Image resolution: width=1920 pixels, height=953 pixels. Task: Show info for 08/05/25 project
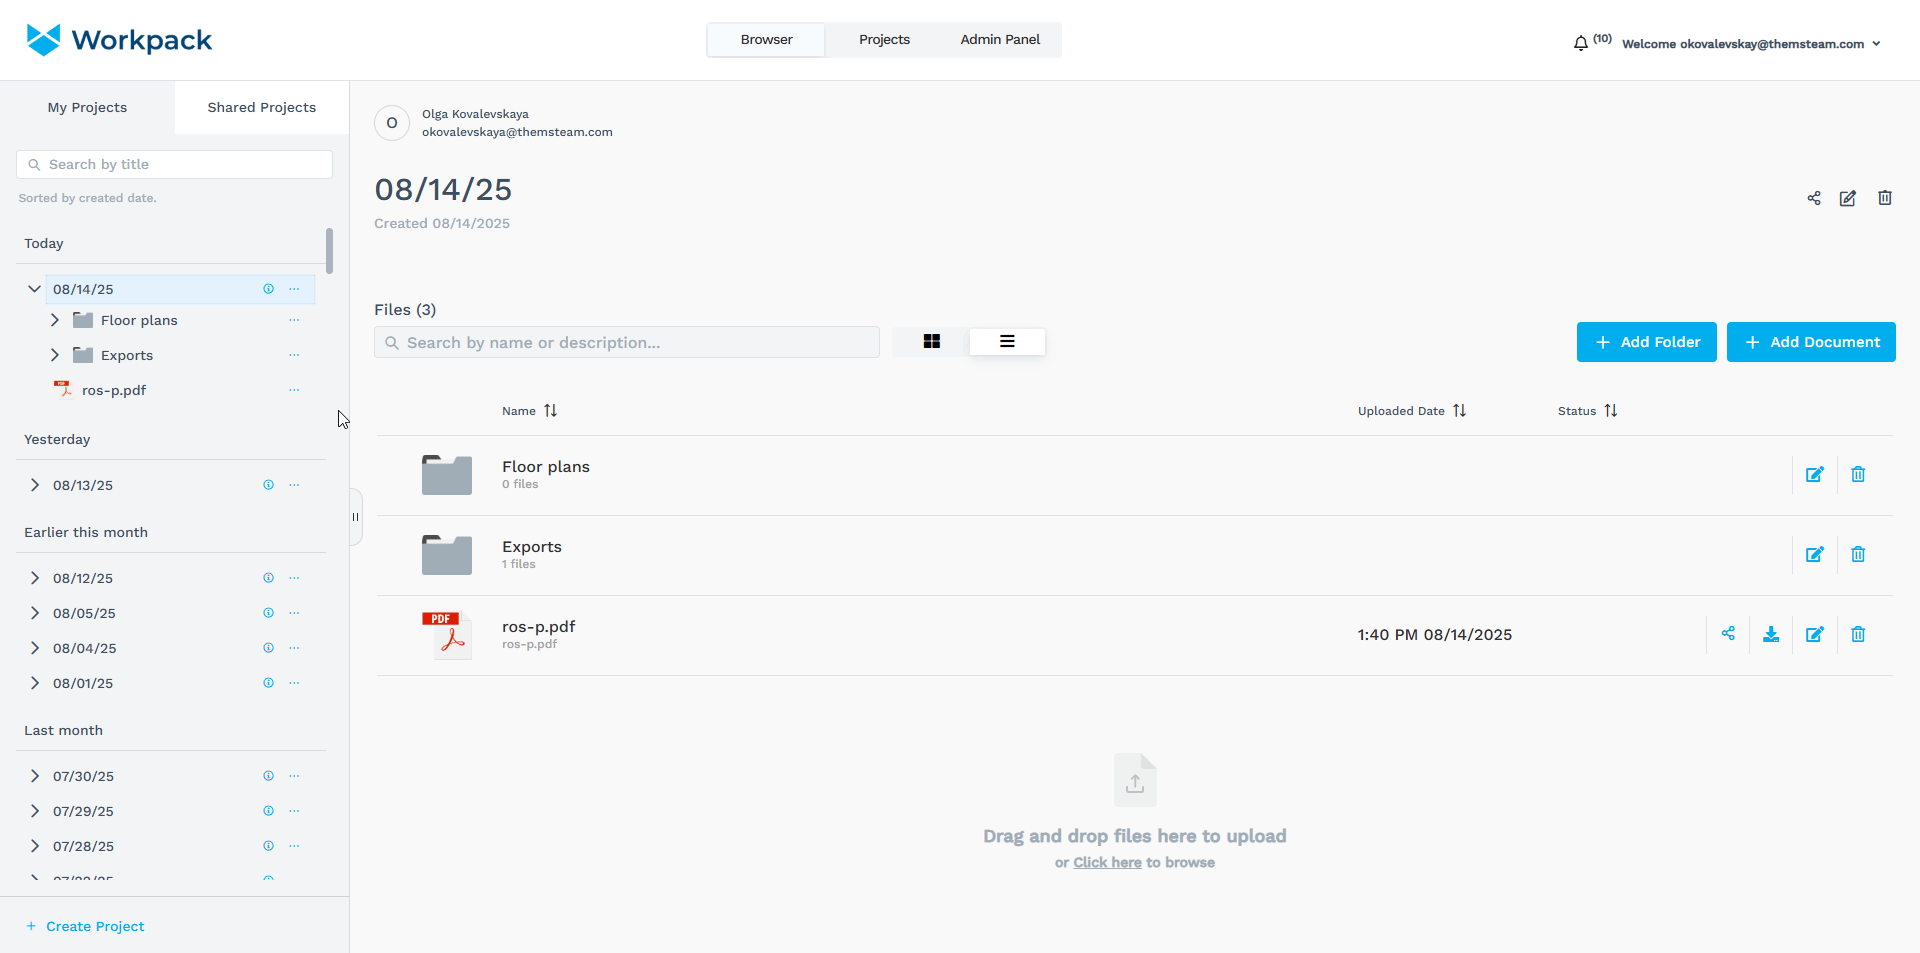point(268,613)
